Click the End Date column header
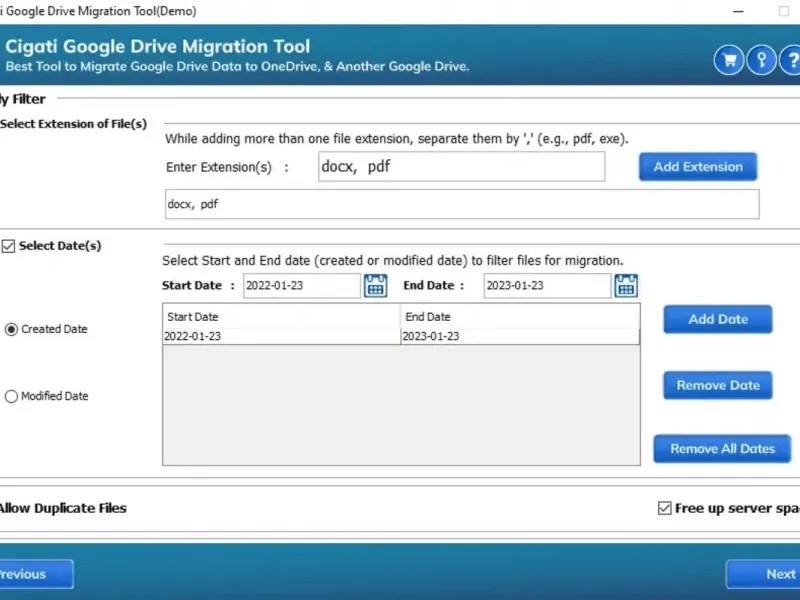This screenshot has width=800, height=600. [520, 317]
